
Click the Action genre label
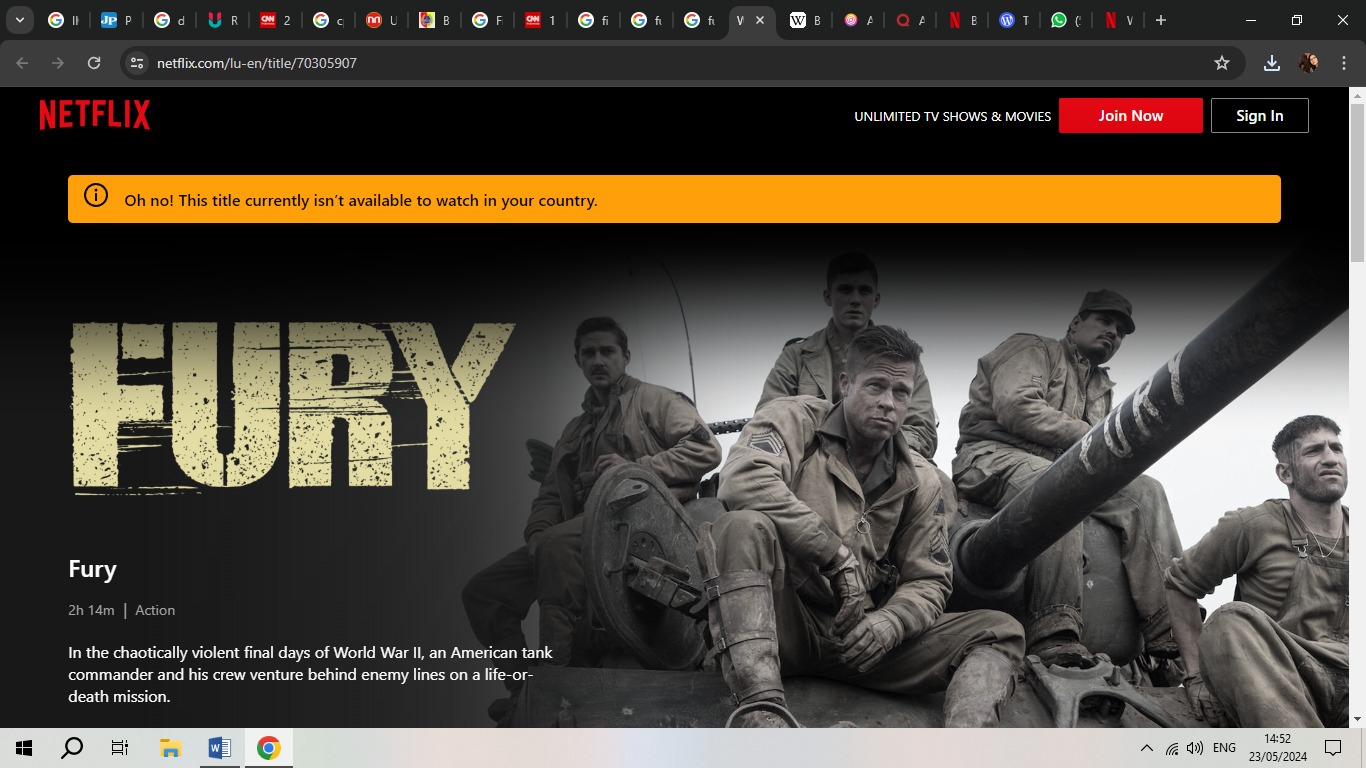coord(155,610)
